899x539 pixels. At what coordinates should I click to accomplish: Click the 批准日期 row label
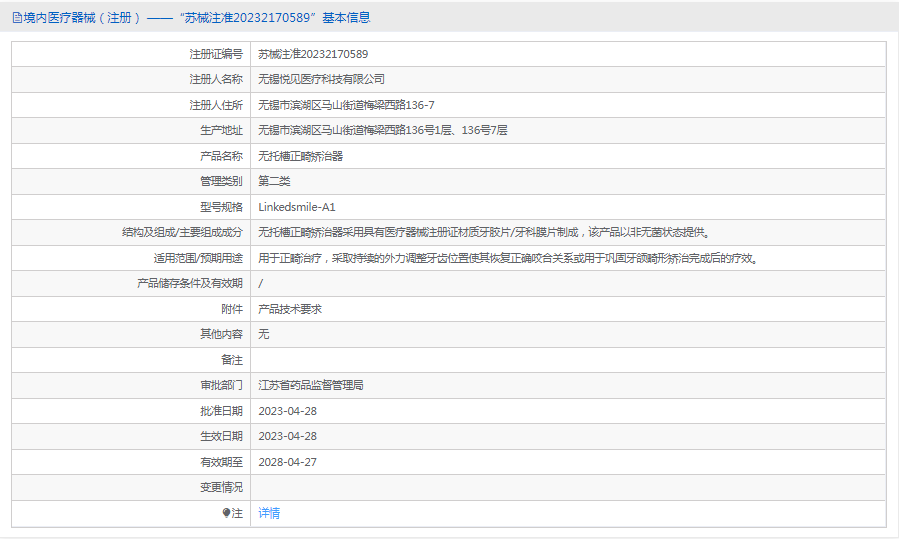tap(221, 411)
